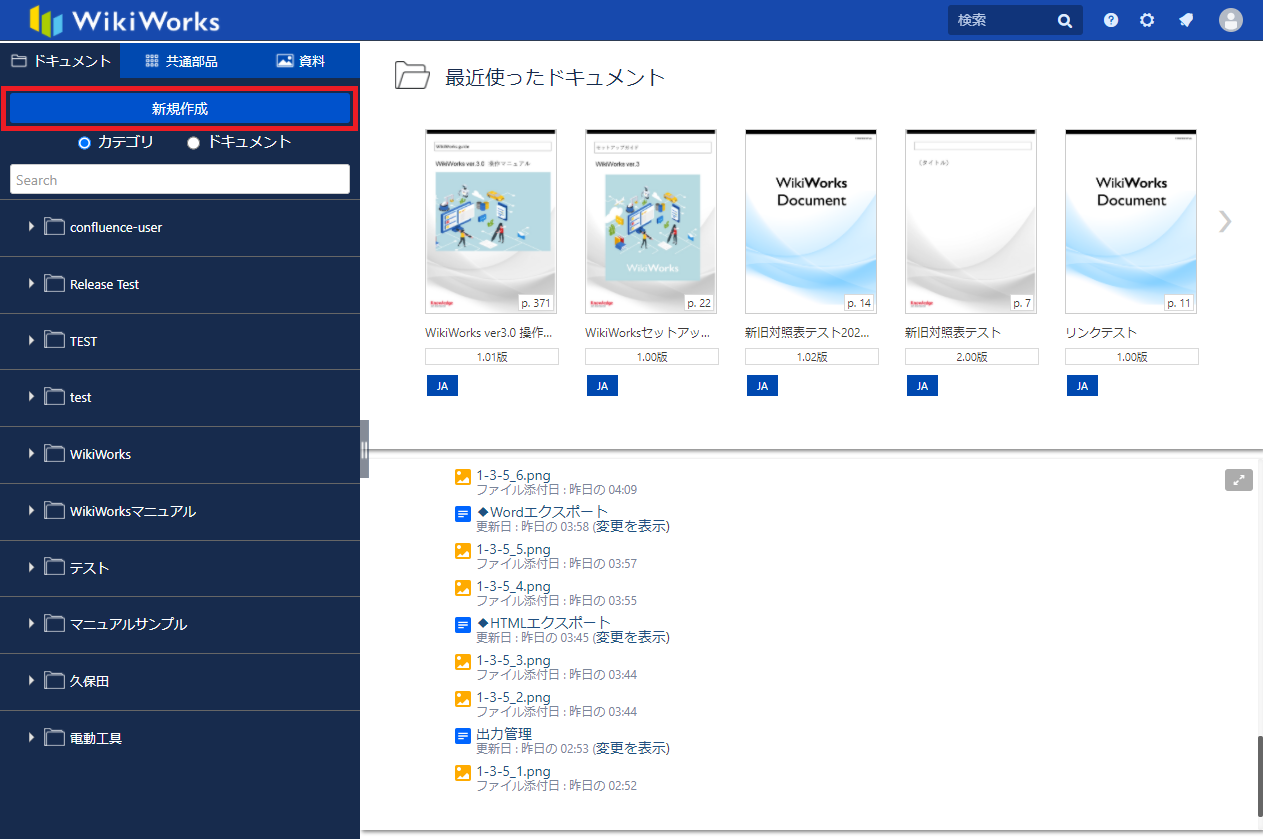The image size is (1263, 839).
Task: Open the user profile avatar
Action: click(x=1231, y=20)
